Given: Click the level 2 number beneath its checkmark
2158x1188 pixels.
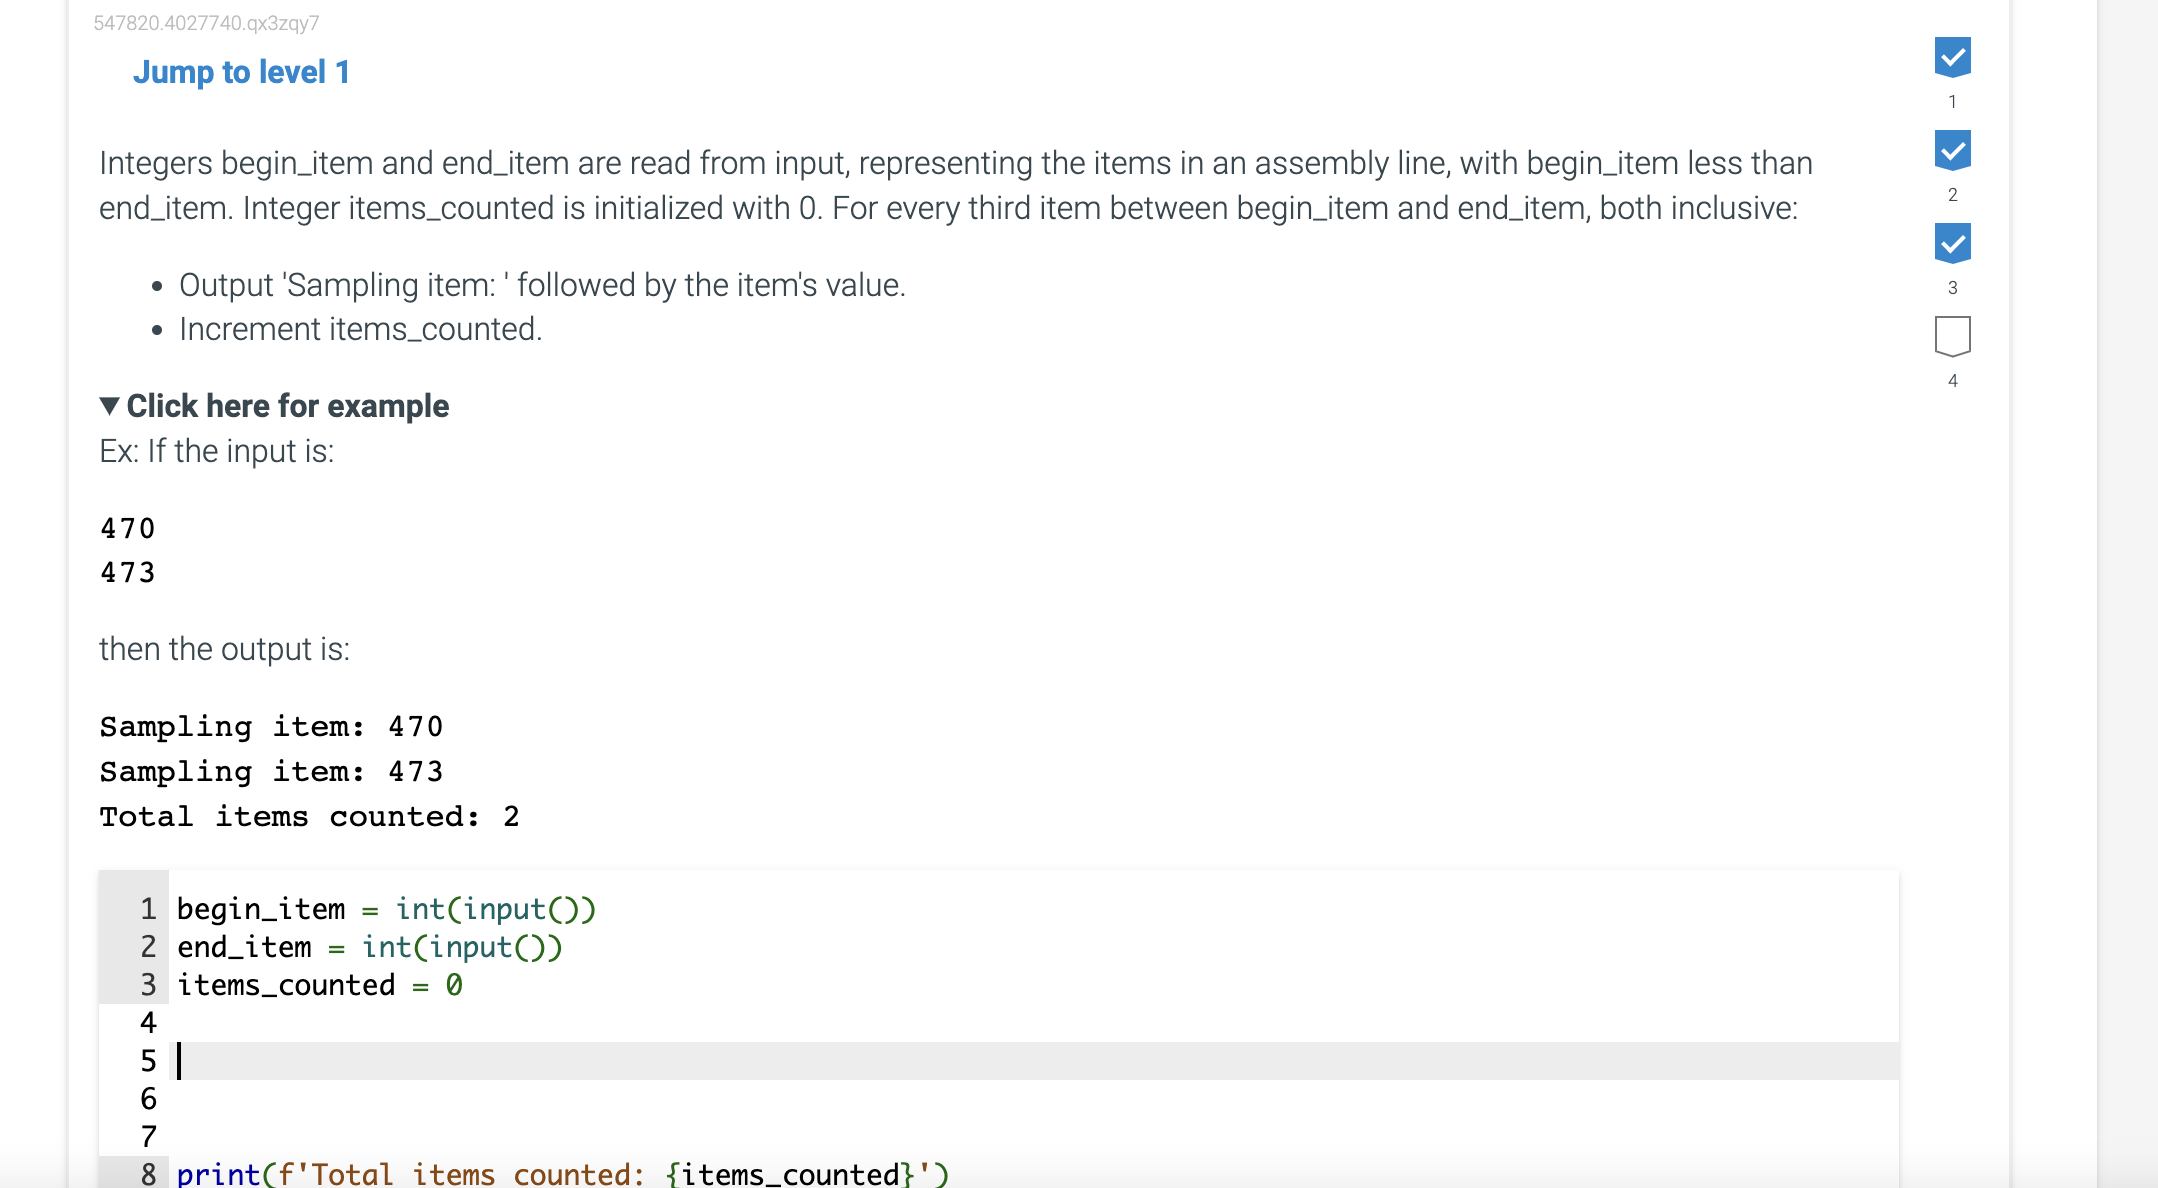Looking at the screenshot, I should coord(1952,196).
